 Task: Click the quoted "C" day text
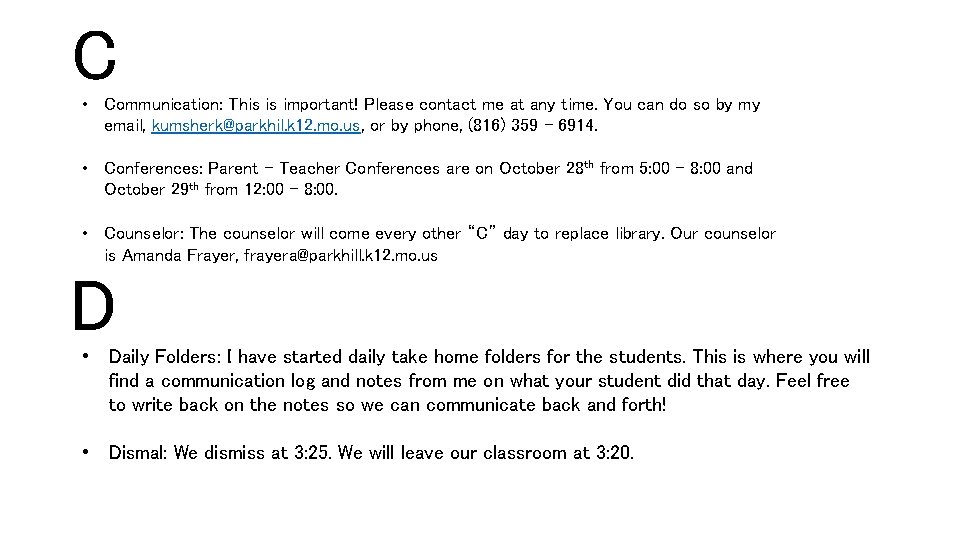483,234
